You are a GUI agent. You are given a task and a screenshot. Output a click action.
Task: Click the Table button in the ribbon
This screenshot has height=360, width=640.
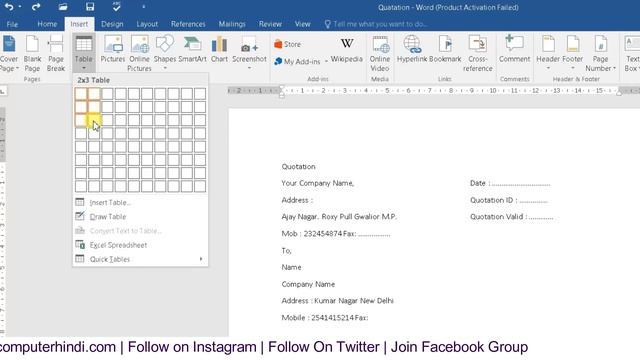click(84, 53)
